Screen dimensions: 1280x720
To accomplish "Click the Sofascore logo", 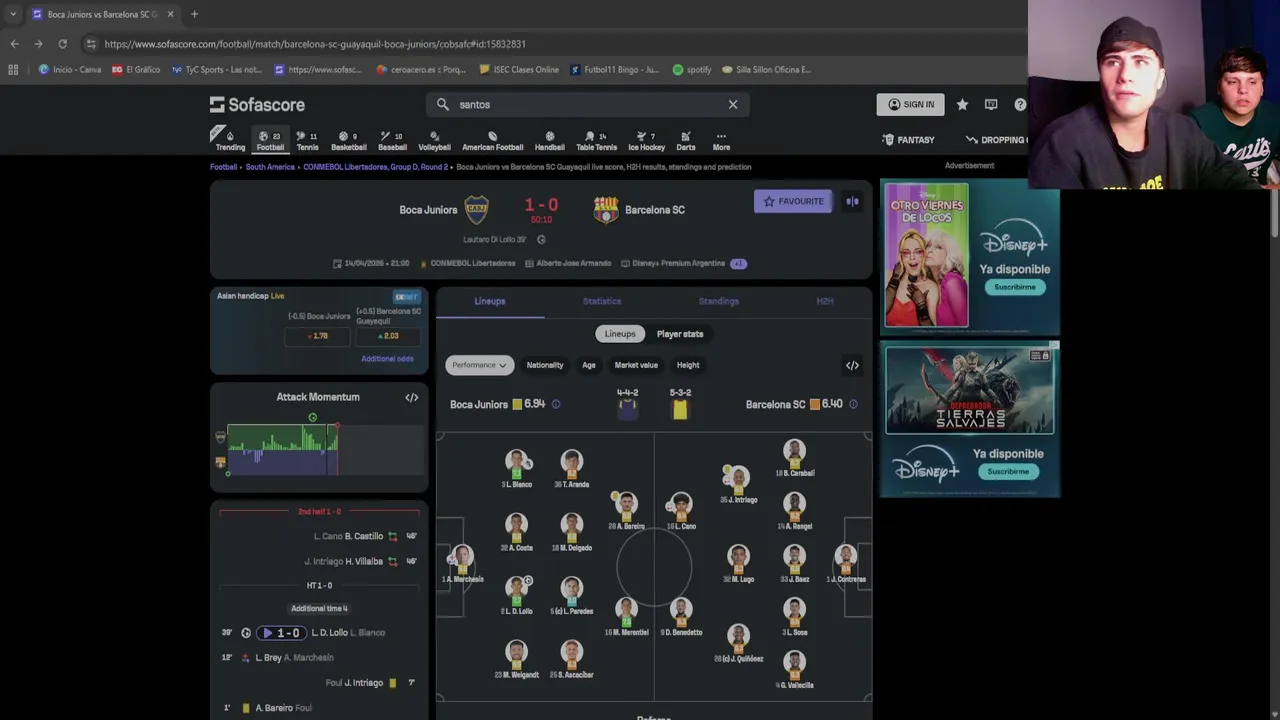I will tap(257, 104).
